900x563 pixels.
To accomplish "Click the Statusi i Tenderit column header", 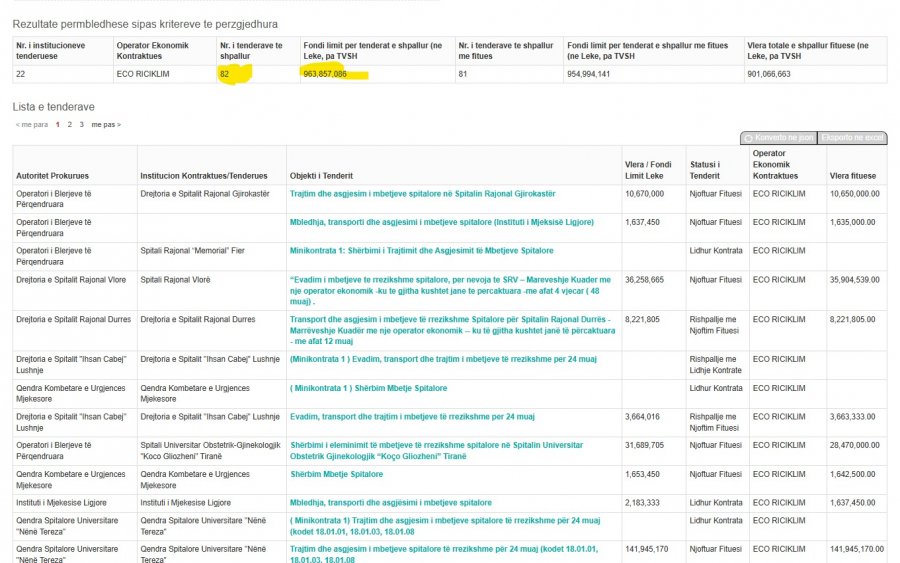I will pyautogui.click(x=705, y=170).
